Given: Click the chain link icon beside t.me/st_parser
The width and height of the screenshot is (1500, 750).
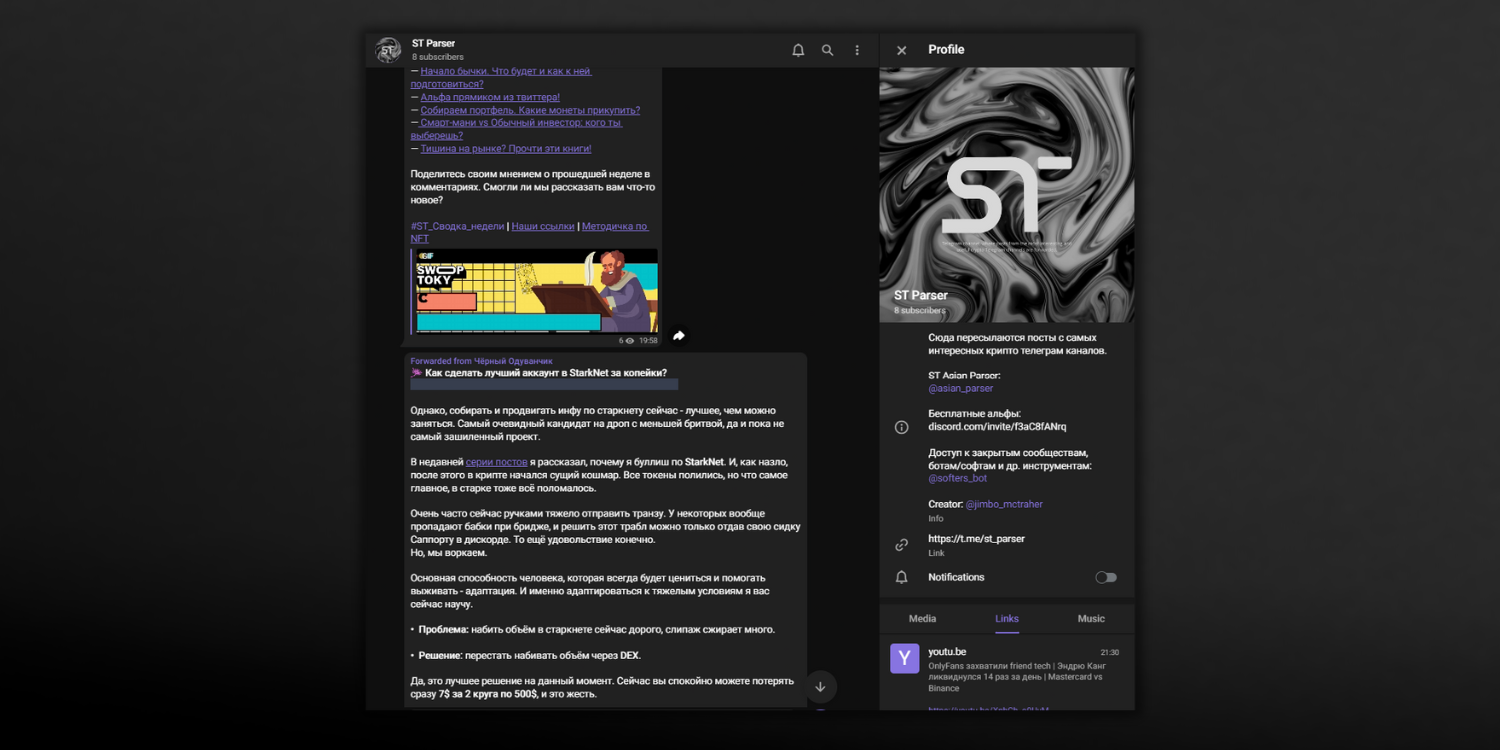Looking at the screenshot, I should click(x=901, y=545).
